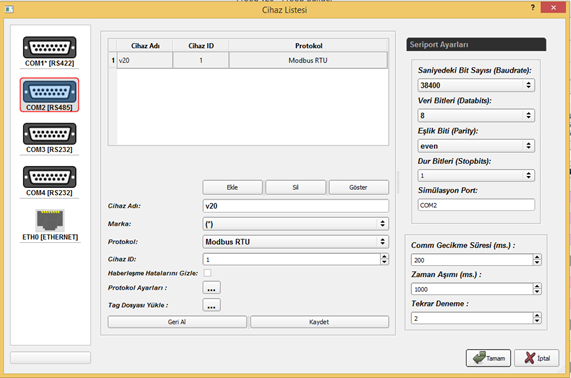The image size is (571, 378).
Task: Click the Sil button
Action: pos(295,188)
